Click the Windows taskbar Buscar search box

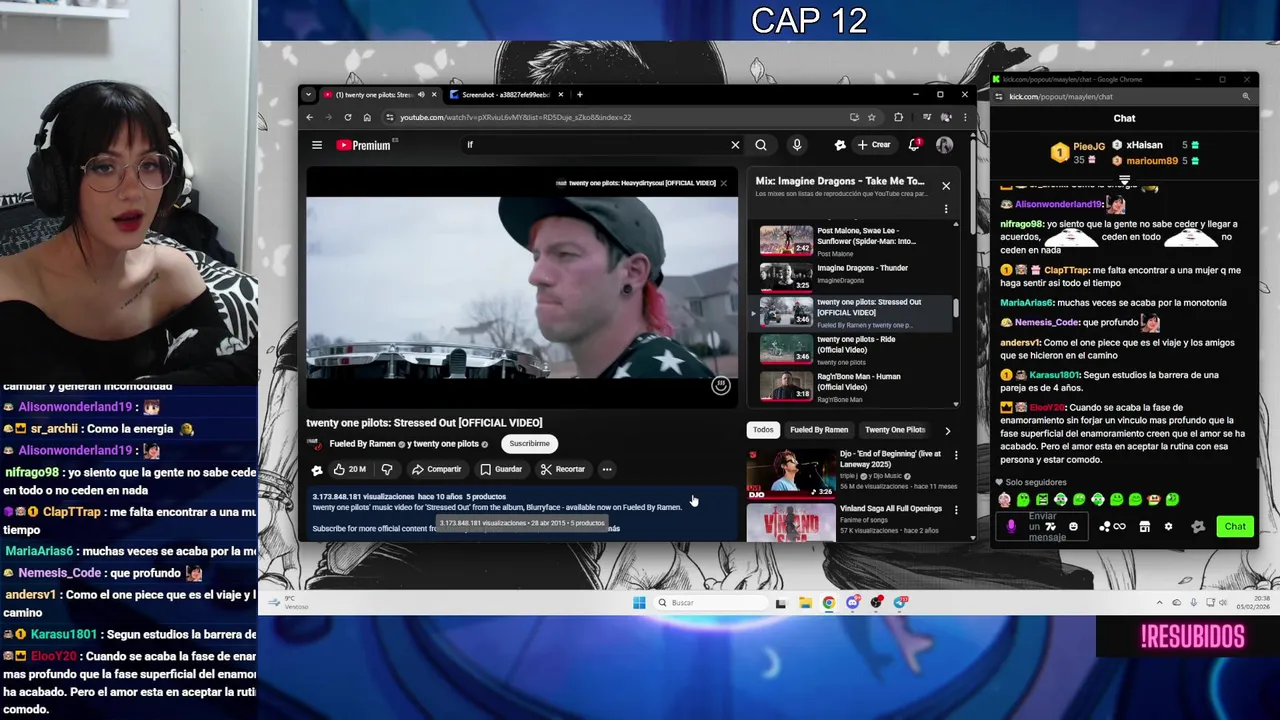click(x=710, y=603)
